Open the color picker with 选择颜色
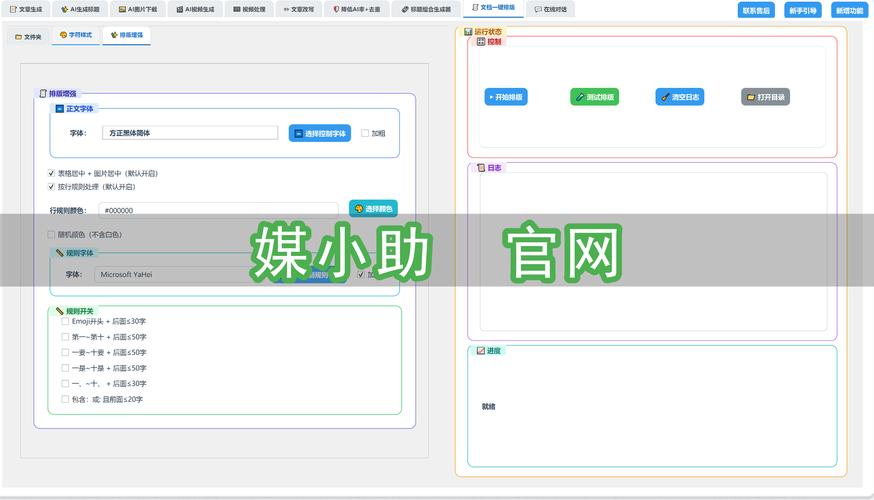The image size is (874, 500). click(373, 209)
